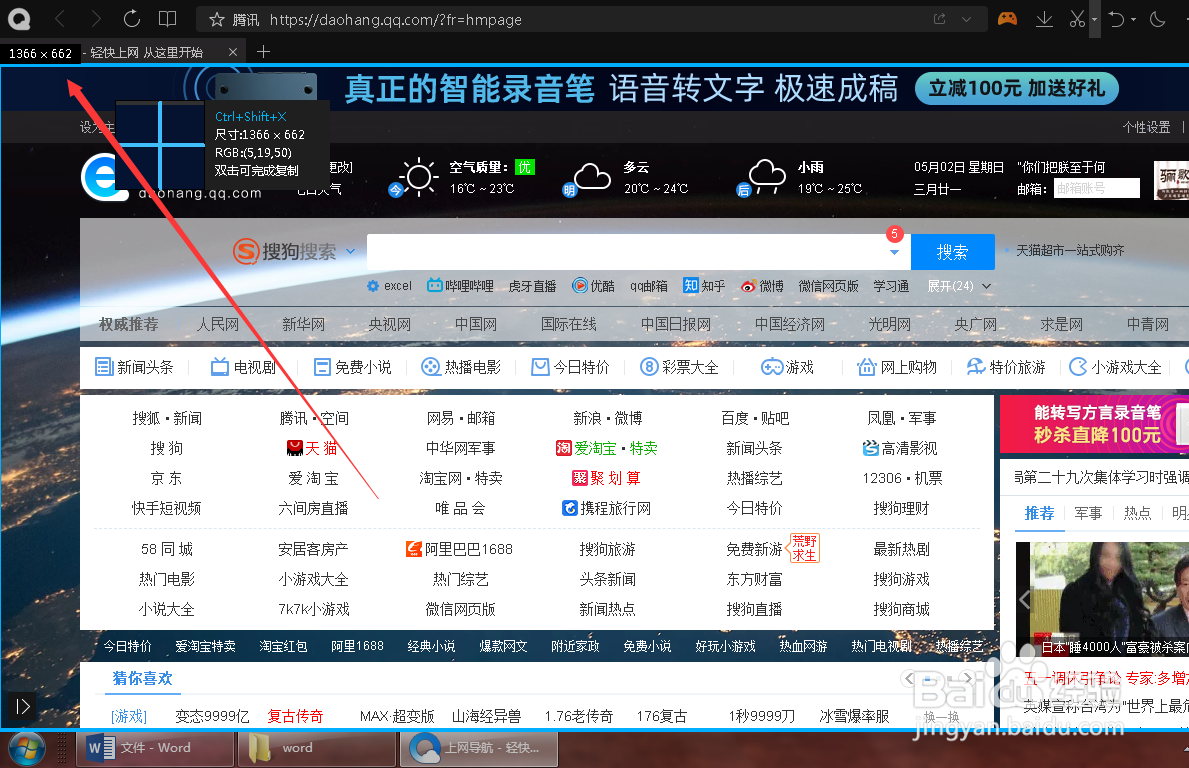Switch to 军事 news tab

point(1088,513)
